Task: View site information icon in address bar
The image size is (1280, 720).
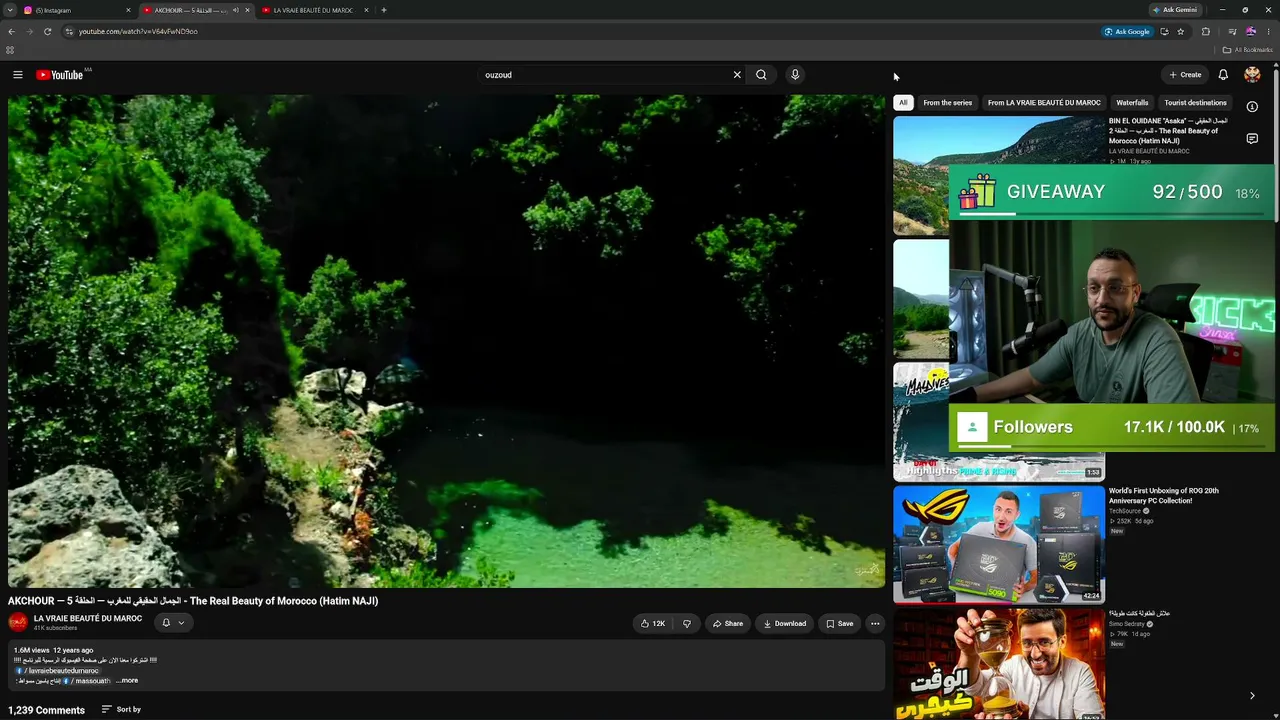Action: point(69,31)
